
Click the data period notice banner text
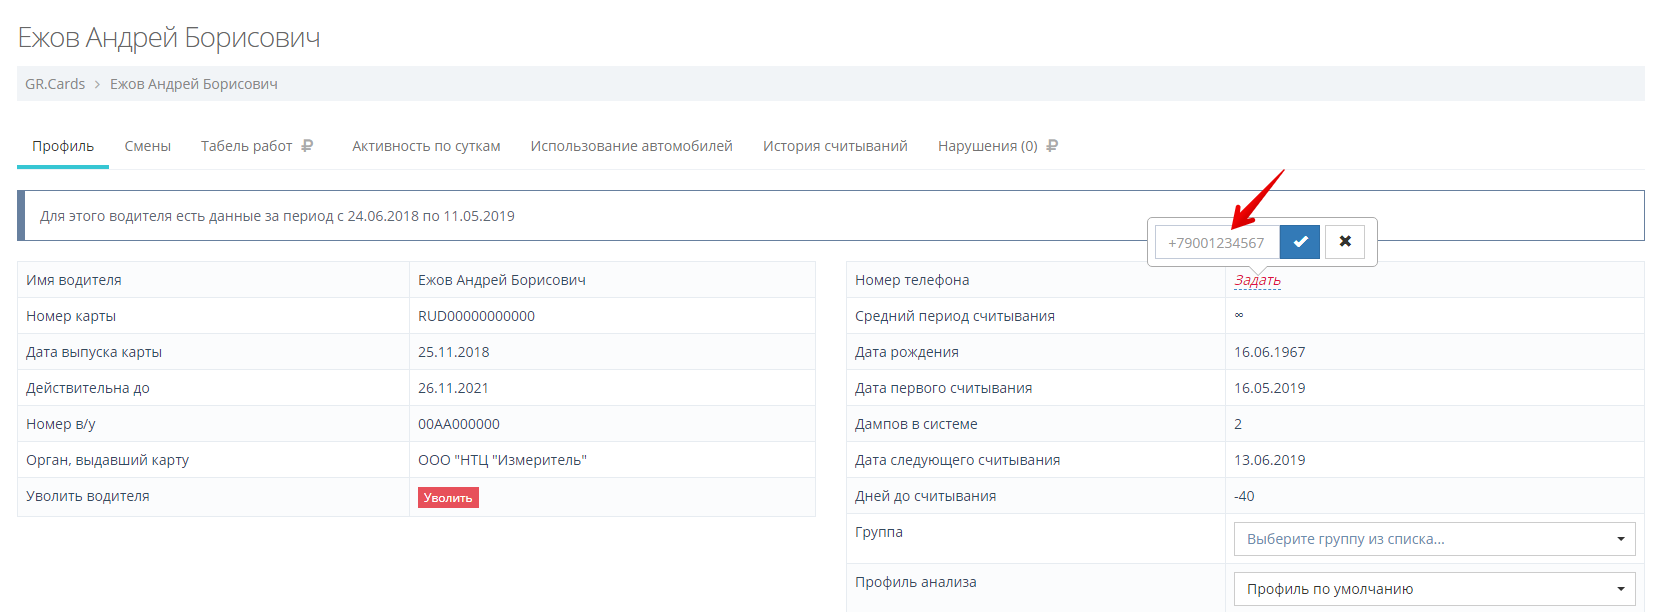click(277, 216)
